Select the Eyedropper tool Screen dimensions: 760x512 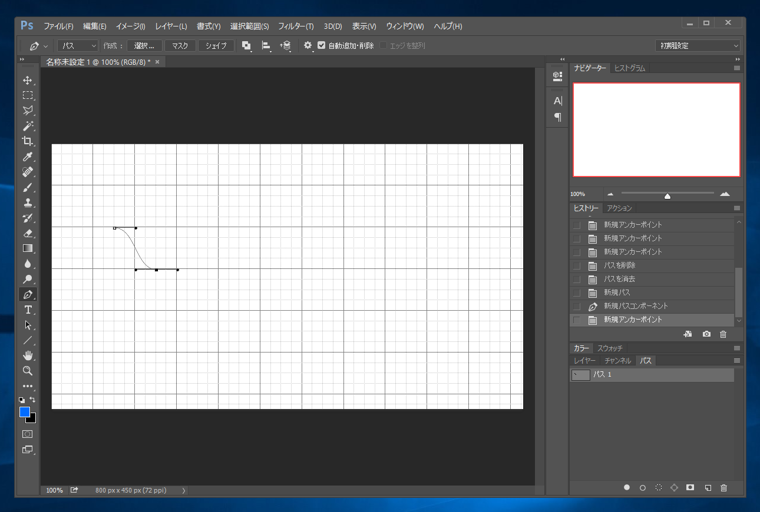[x=28, y=157]
